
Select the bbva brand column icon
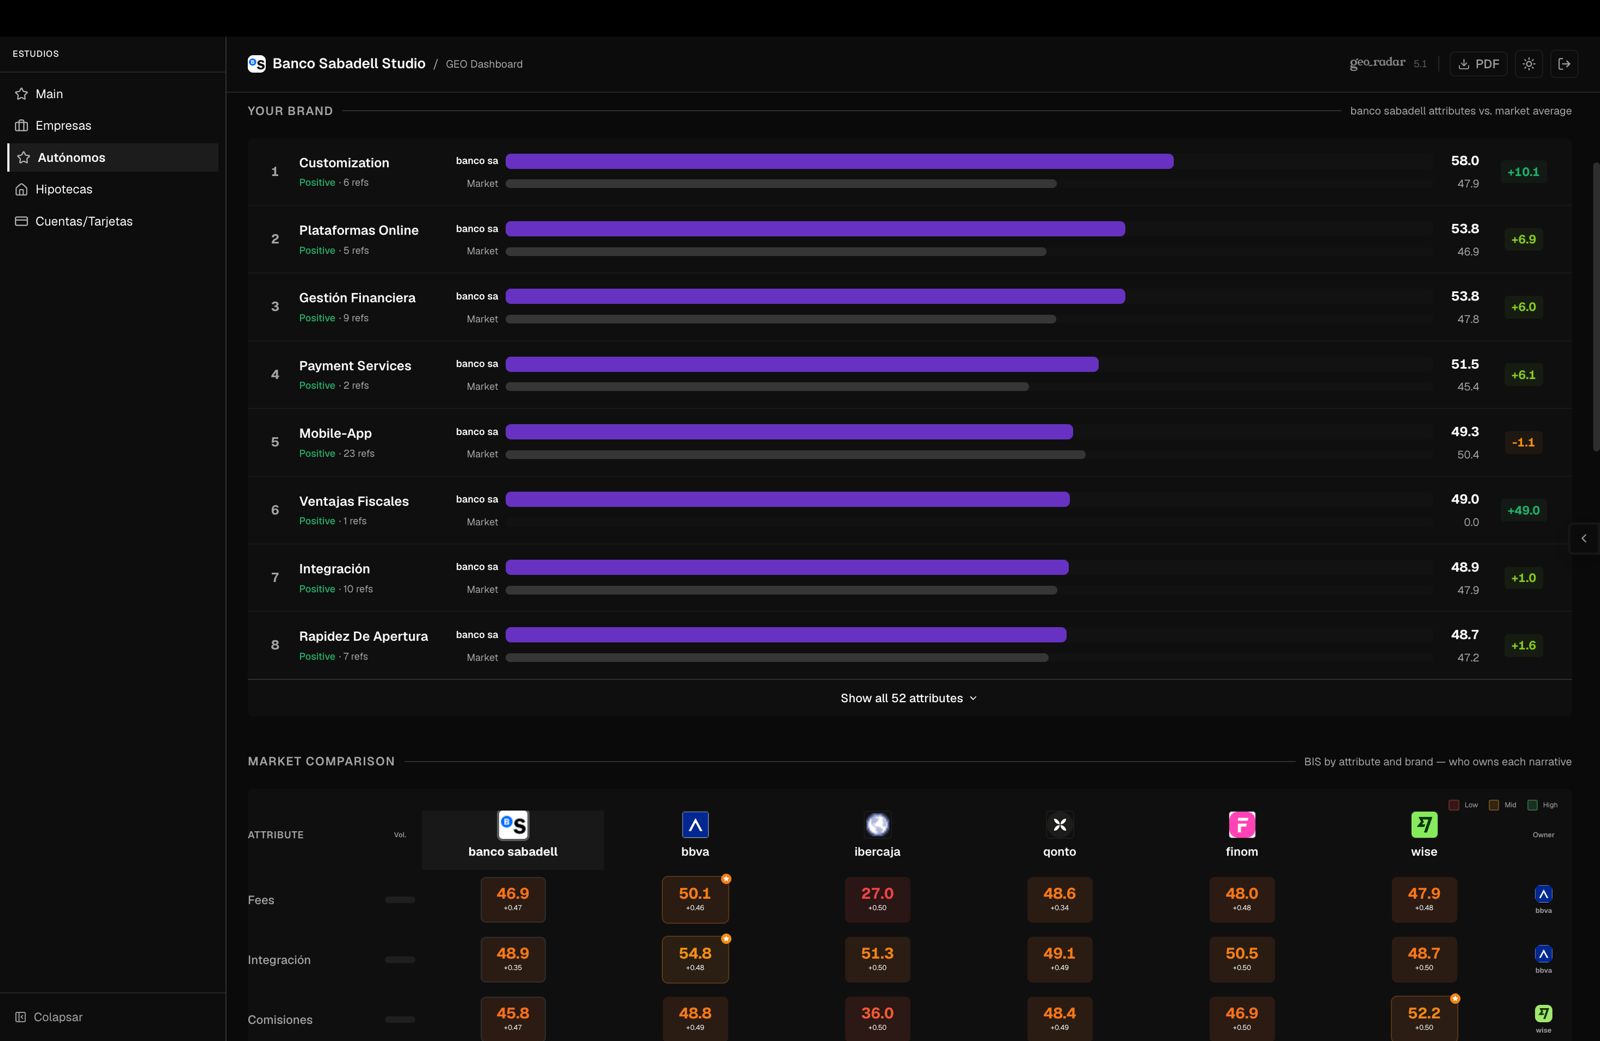(695, 825)
